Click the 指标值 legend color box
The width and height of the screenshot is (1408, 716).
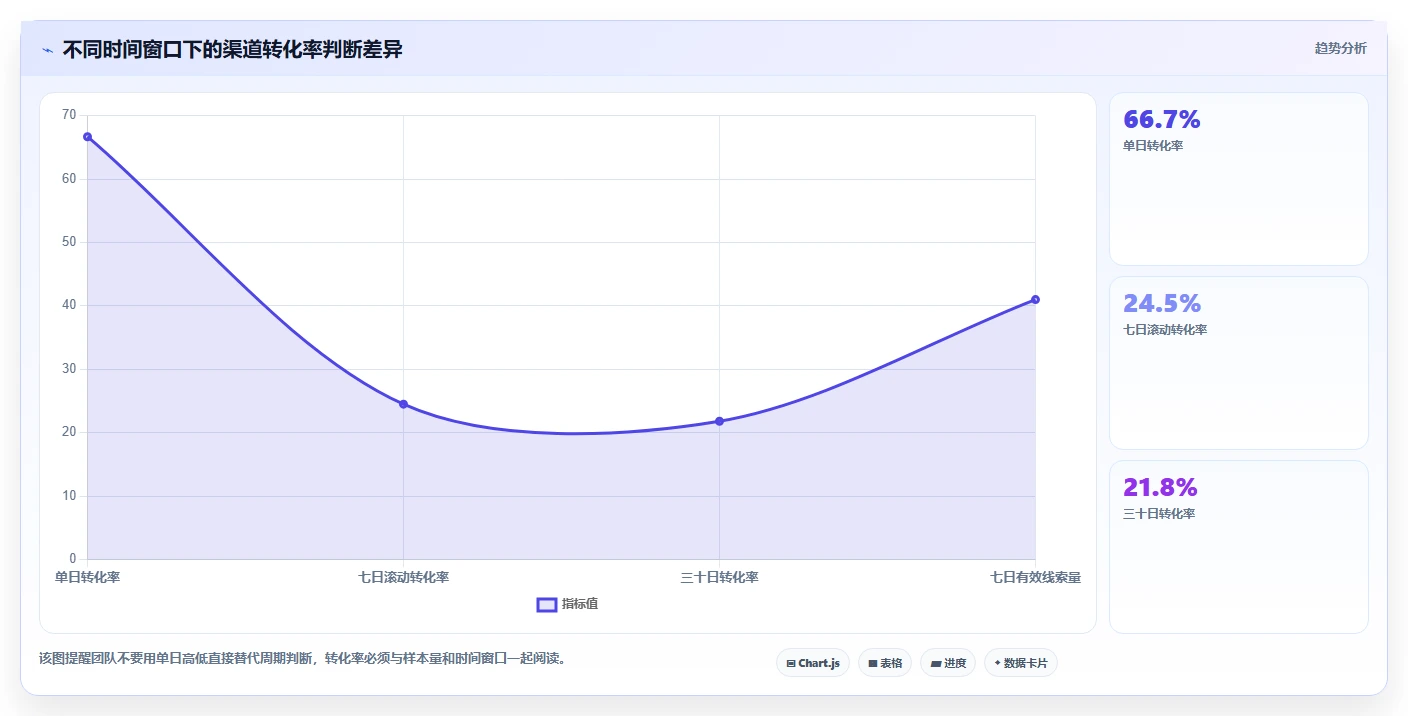(547, 604)
